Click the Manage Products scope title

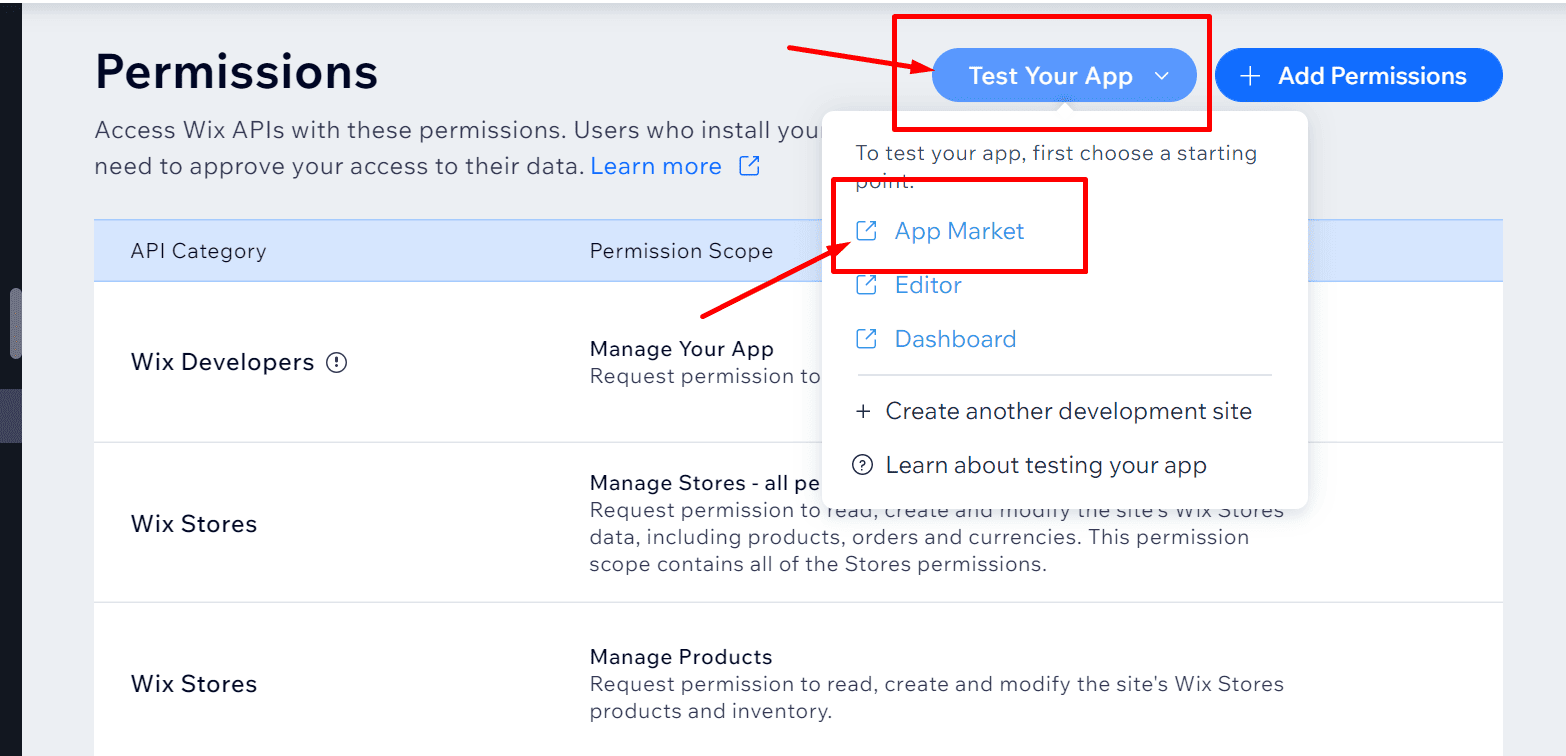(x=681, y=657)
